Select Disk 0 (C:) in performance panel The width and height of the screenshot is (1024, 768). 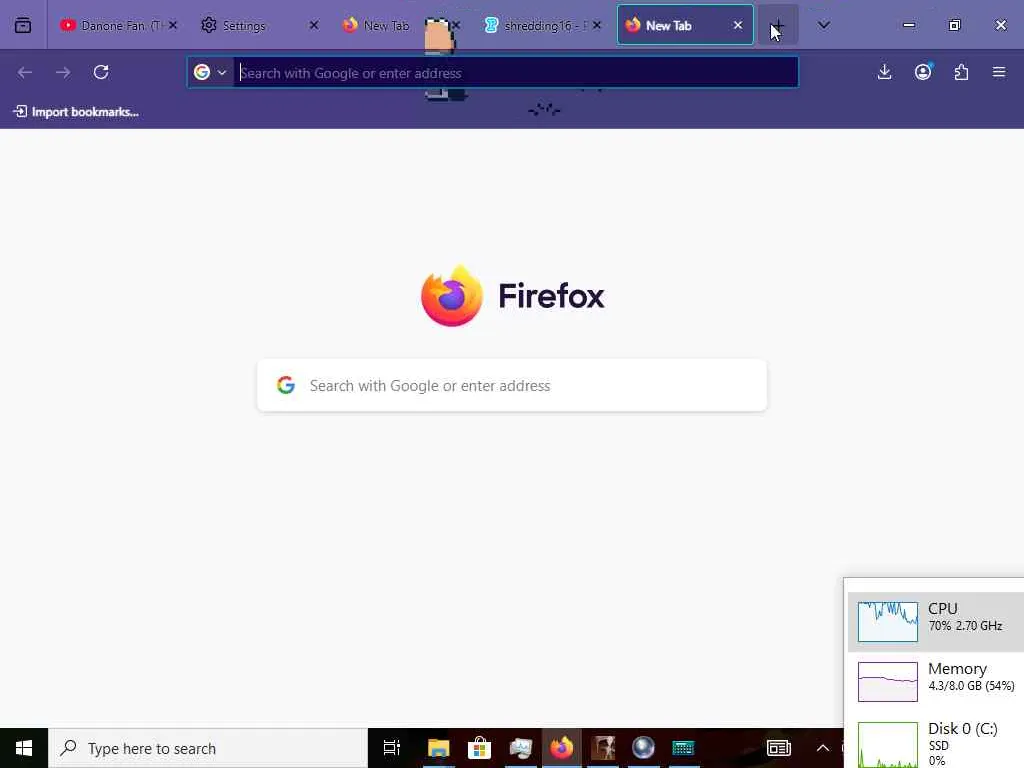(x=936, y=743)
